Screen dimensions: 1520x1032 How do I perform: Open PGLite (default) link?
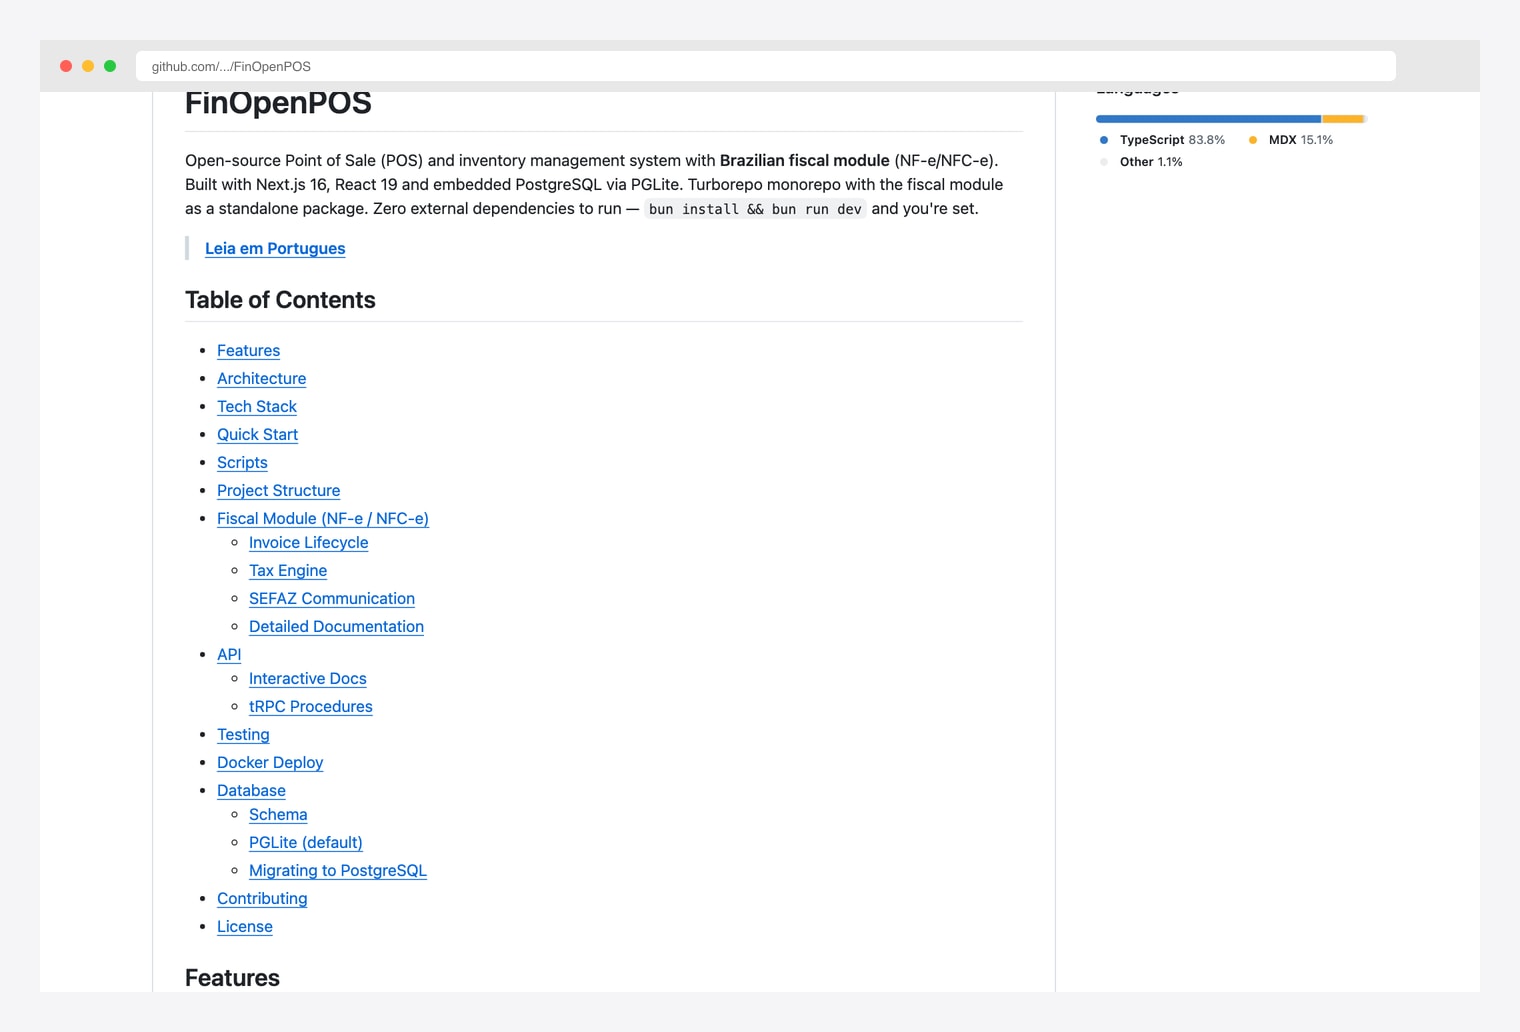(x=306, y=842)
